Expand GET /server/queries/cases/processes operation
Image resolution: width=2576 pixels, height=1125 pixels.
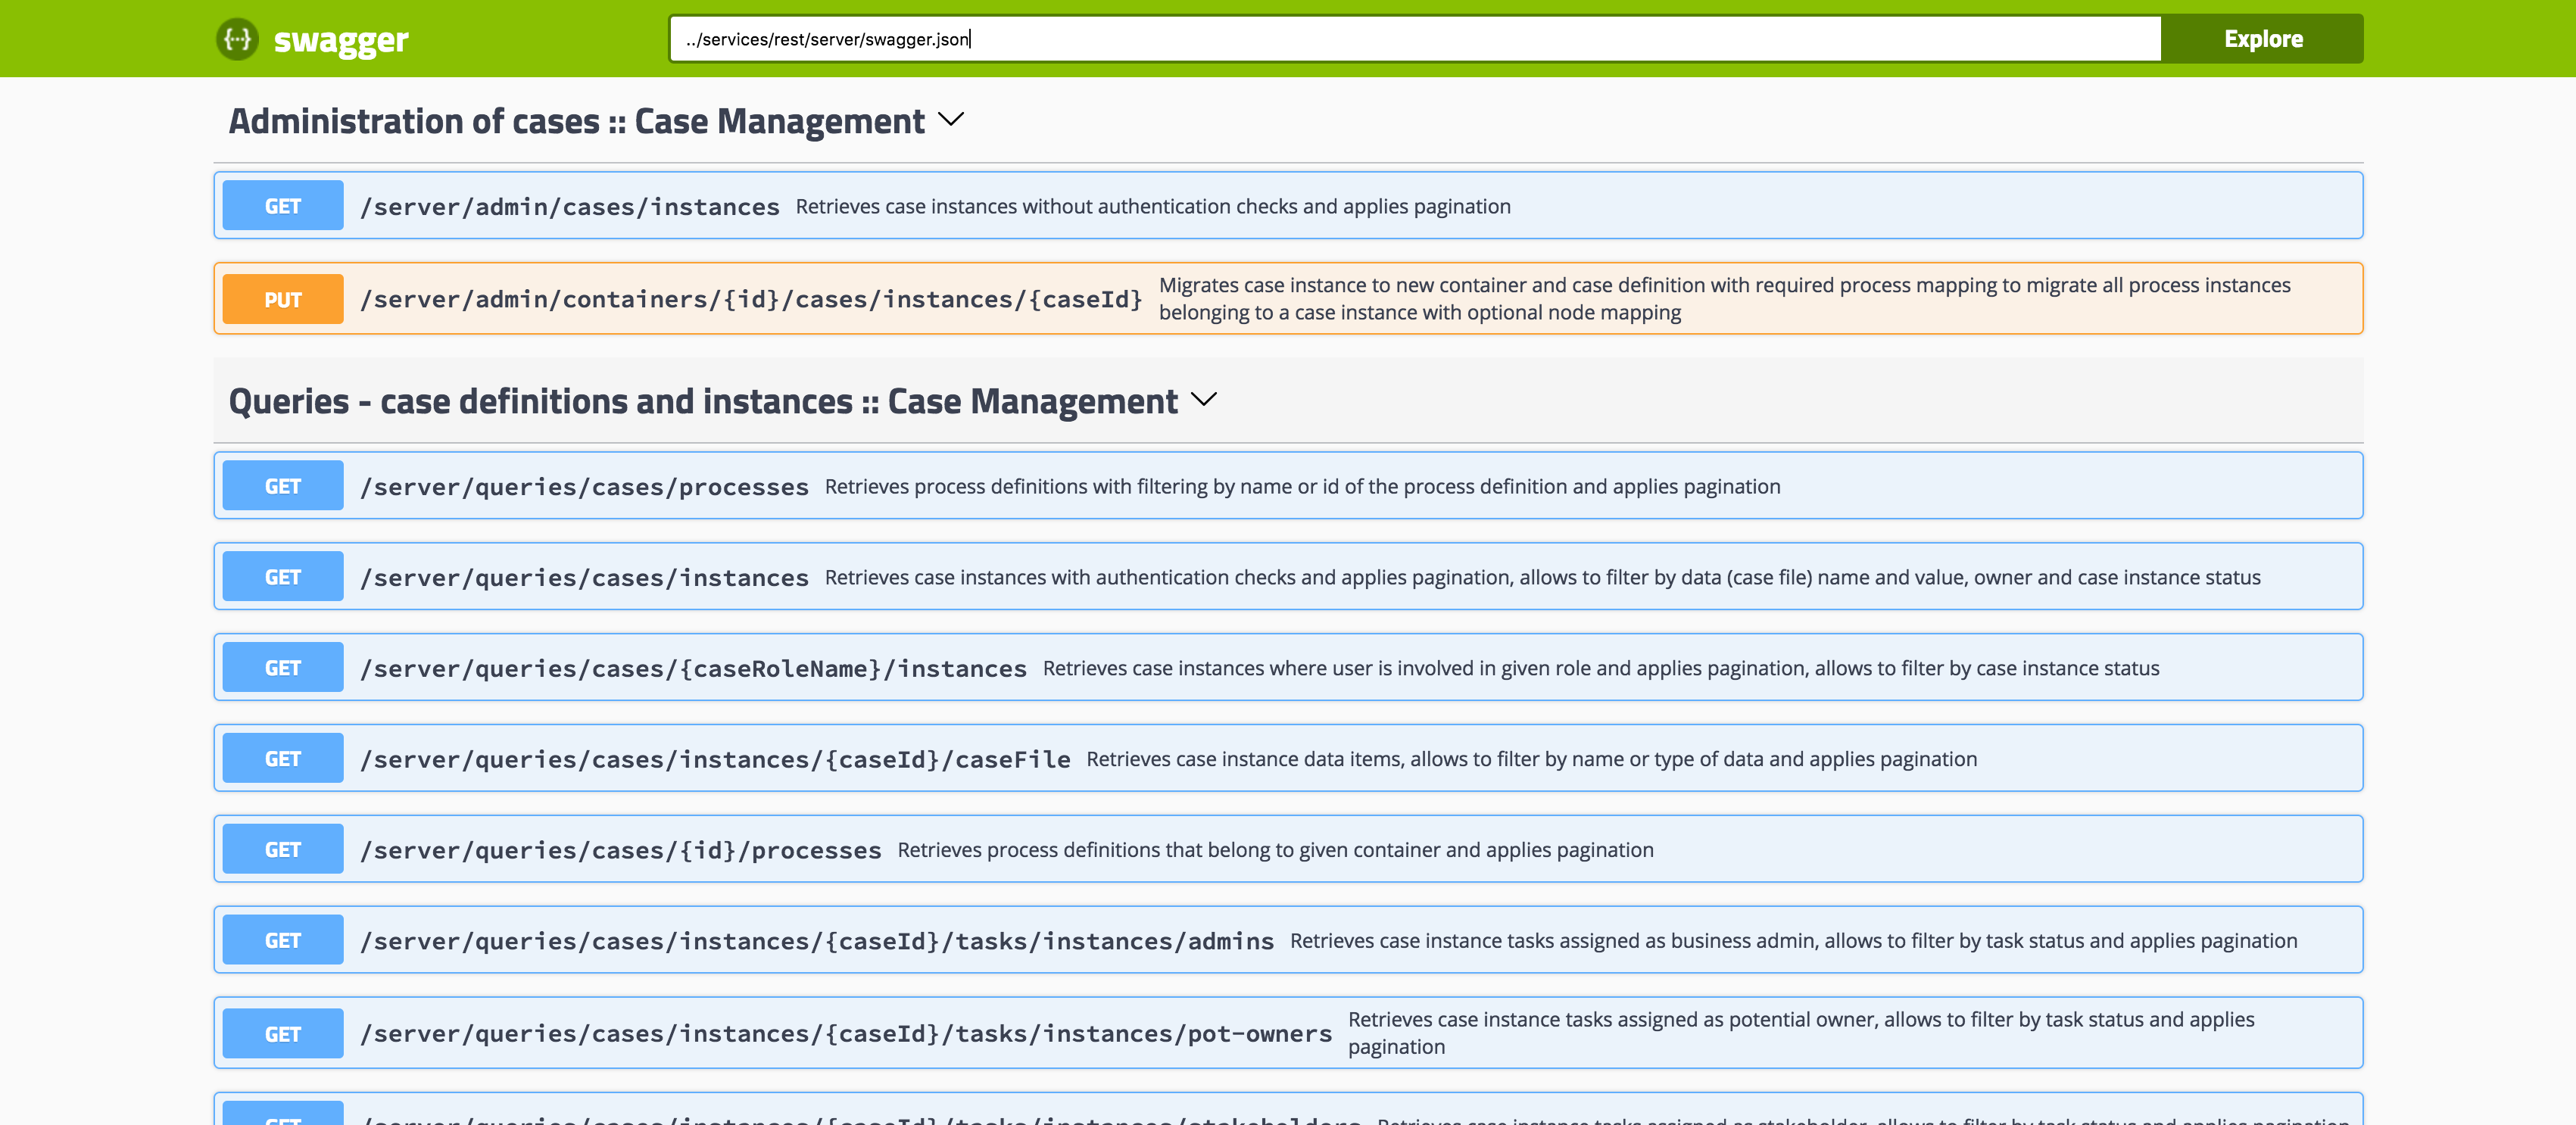pyautogui.click(x=584, y=486)
